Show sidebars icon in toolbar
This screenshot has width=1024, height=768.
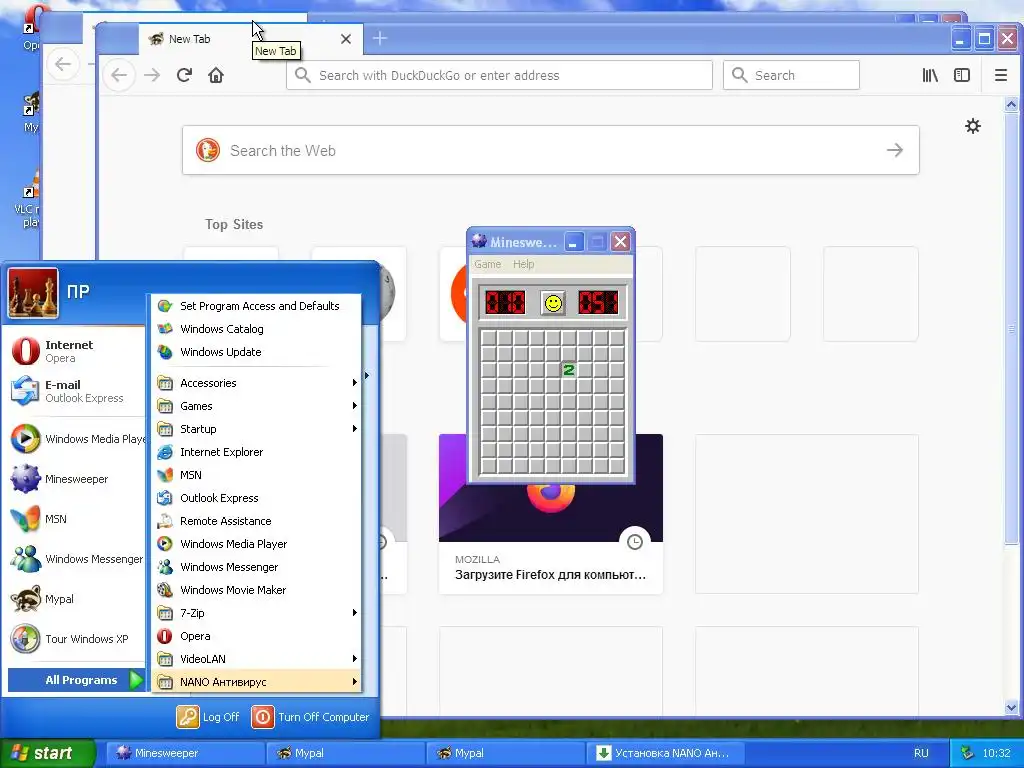(x=962, y=75)
